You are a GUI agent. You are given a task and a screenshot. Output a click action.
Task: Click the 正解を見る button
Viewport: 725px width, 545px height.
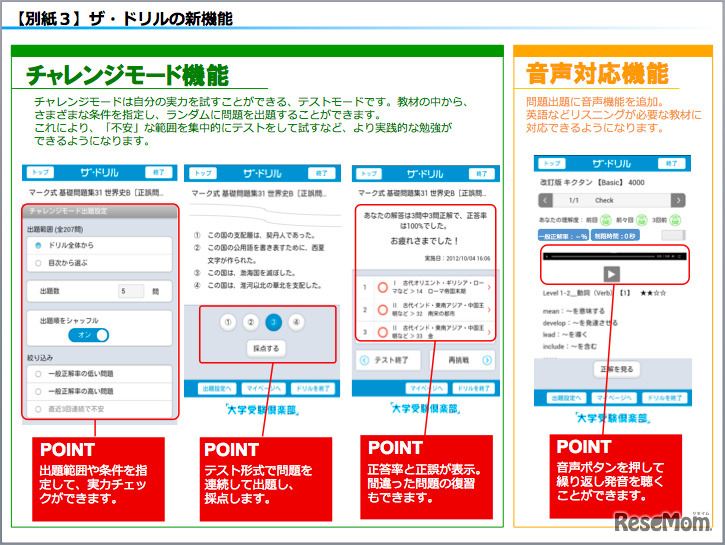coord(616,369)
